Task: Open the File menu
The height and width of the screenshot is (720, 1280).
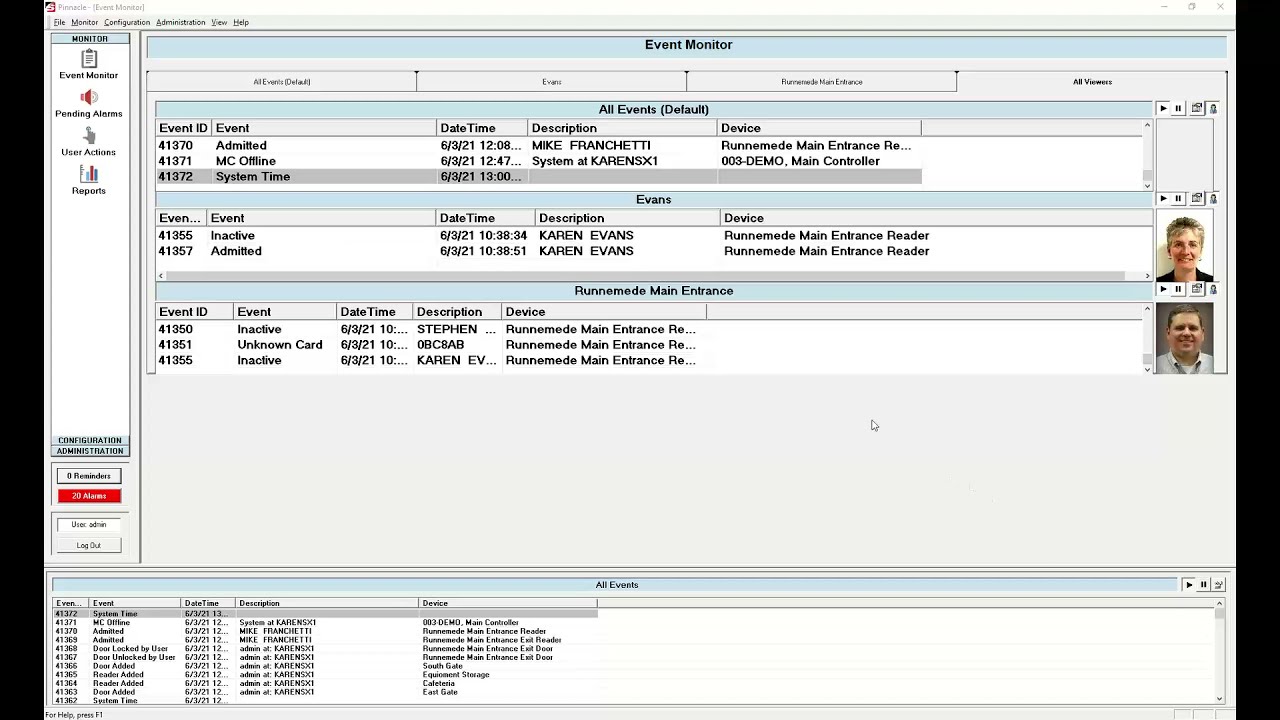Action: 60,22
